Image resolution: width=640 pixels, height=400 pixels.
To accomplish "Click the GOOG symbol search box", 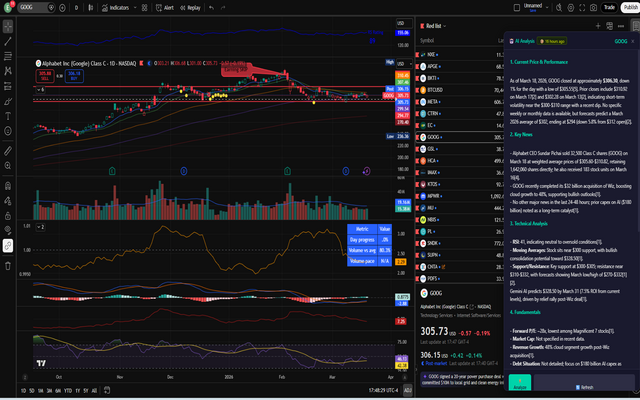I will pos(36,7).
